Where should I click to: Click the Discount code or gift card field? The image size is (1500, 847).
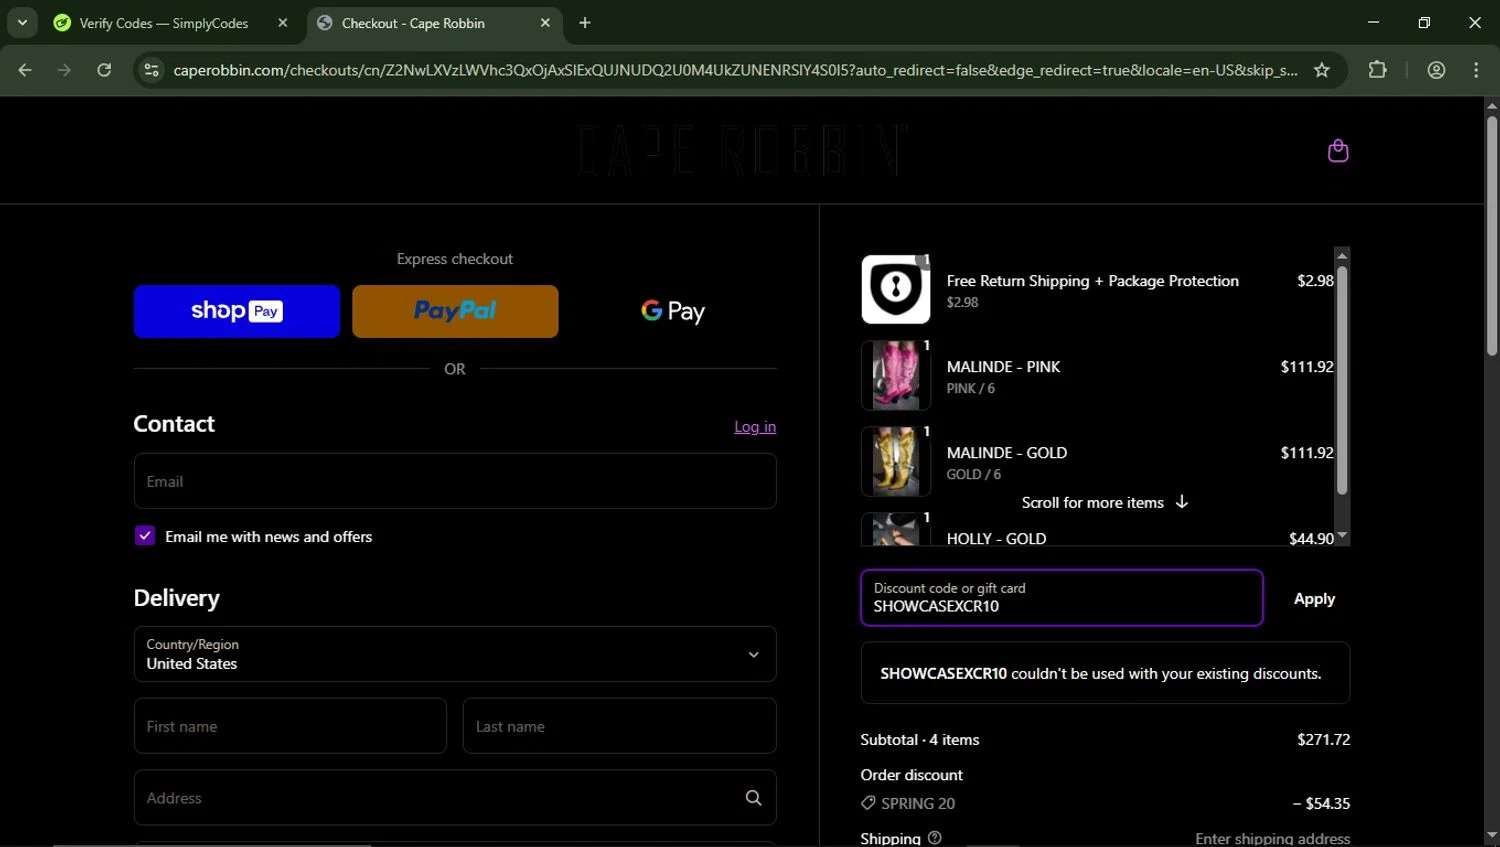tap(1062, 598)
